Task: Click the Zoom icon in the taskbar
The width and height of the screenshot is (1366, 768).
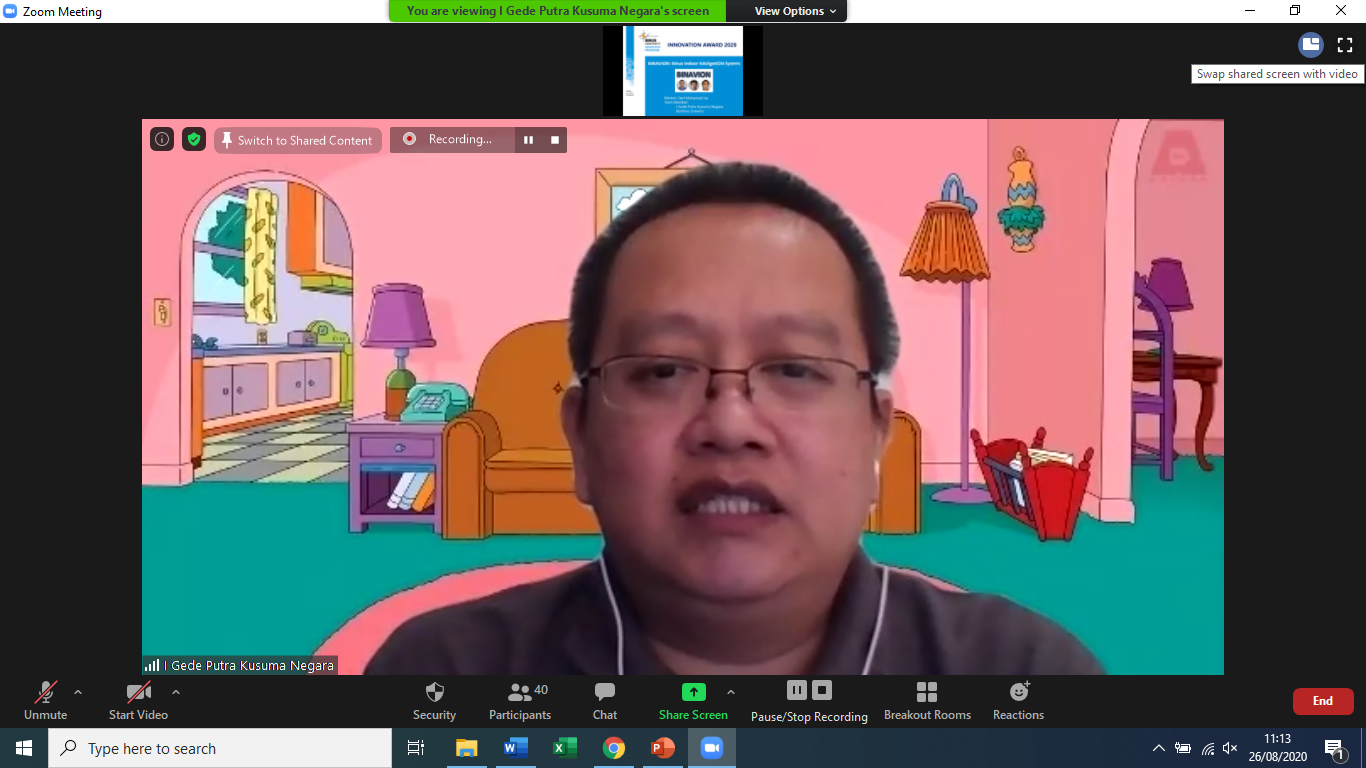Action: pos(712,748)
